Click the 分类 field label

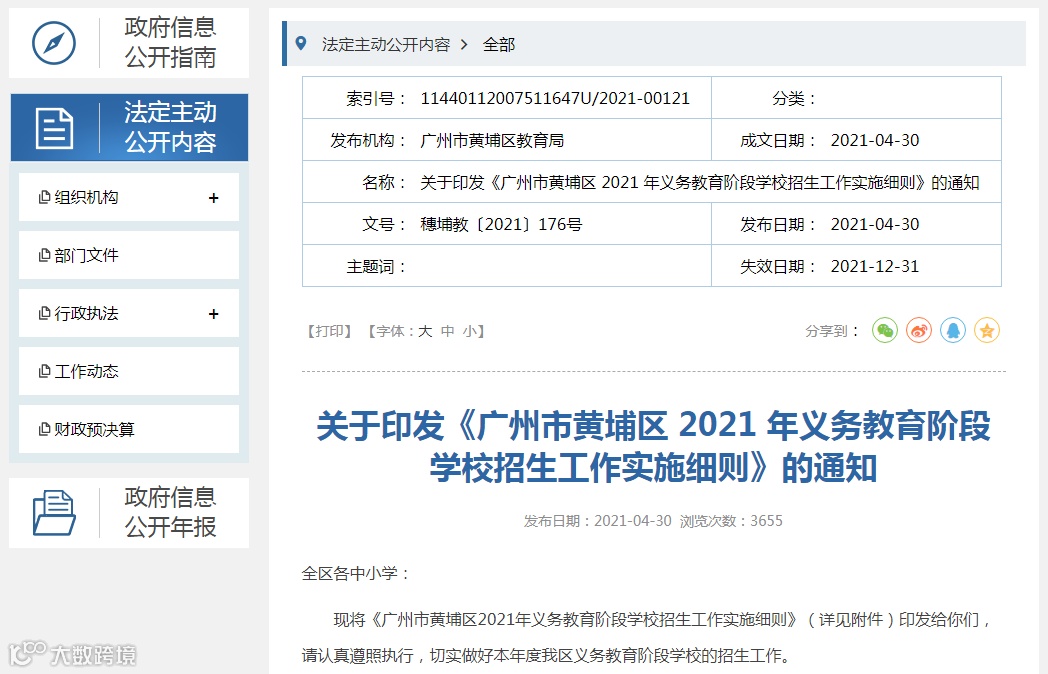tap(795, 99)
